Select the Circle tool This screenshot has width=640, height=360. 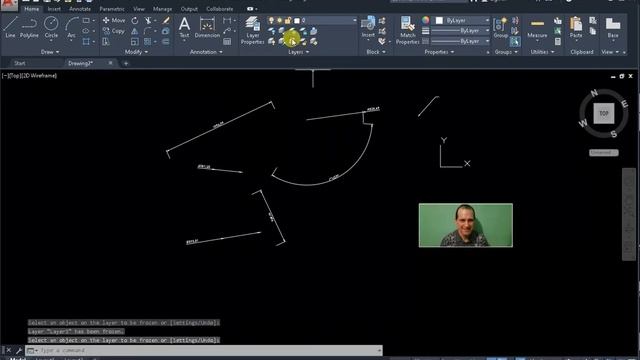point(51,28)
